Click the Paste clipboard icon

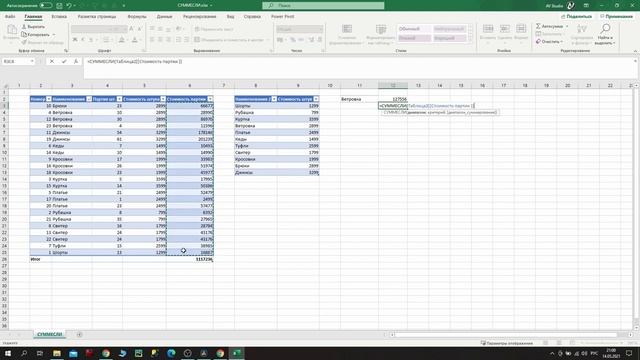point(12,29)
